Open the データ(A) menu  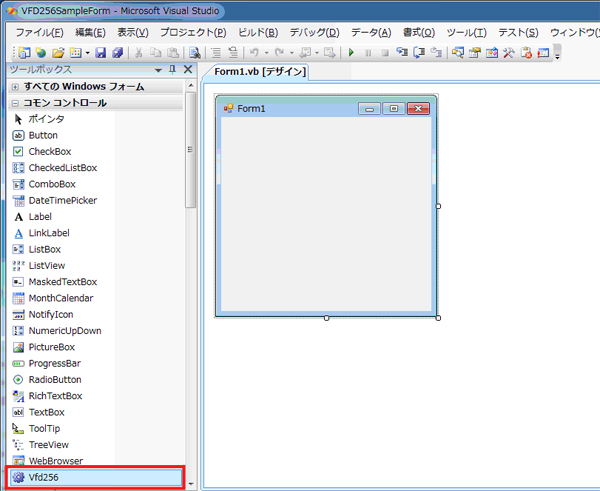371,33
